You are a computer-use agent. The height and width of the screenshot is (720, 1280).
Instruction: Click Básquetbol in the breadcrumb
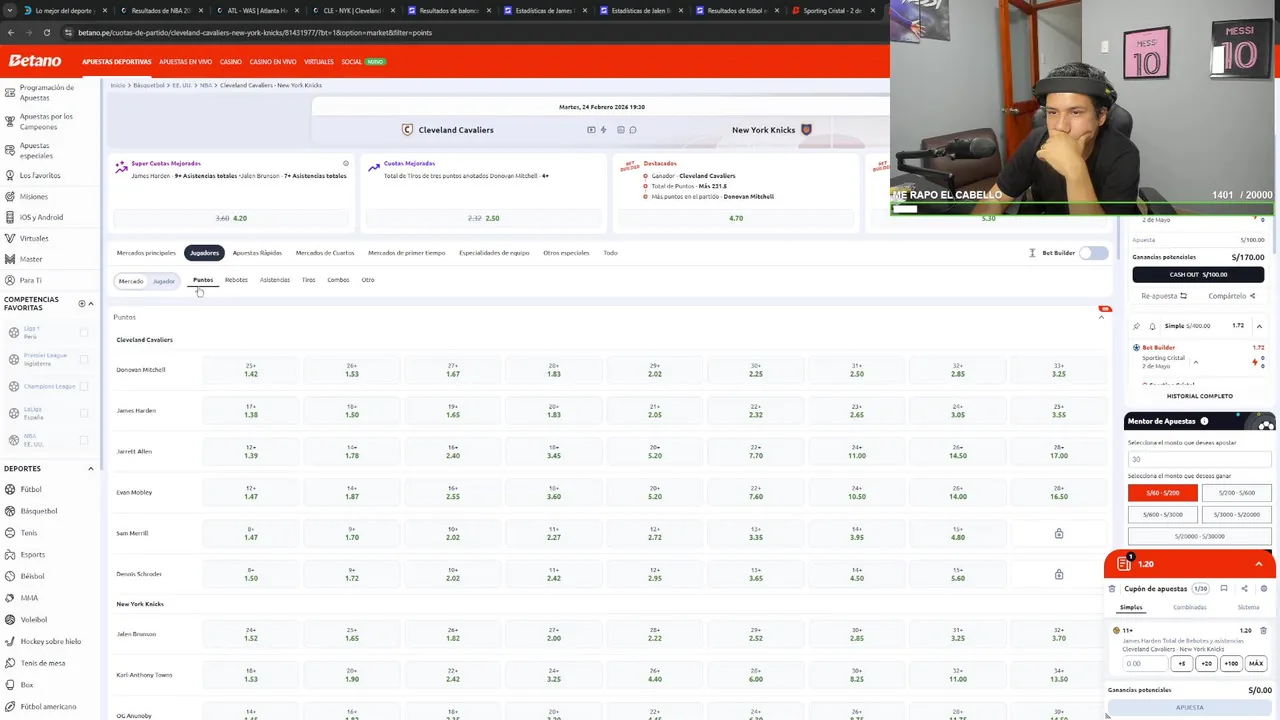[x=149, y=85]
